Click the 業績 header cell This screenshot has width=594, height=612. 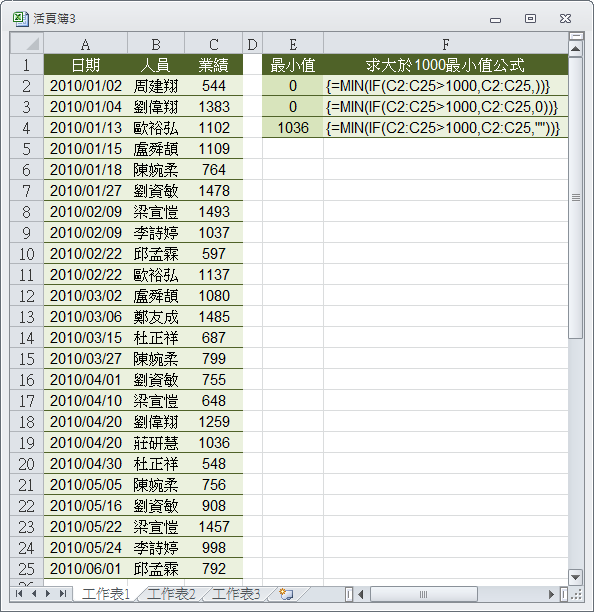pos(213,65)
